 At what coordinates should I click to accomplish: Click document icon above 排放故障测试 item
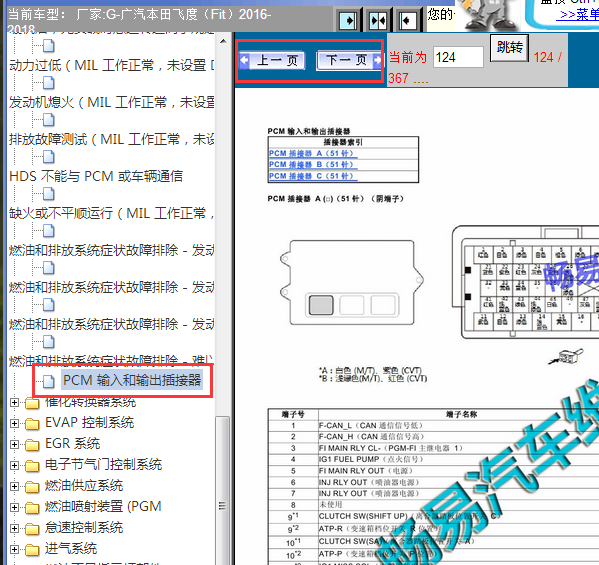tap(49, 120)
